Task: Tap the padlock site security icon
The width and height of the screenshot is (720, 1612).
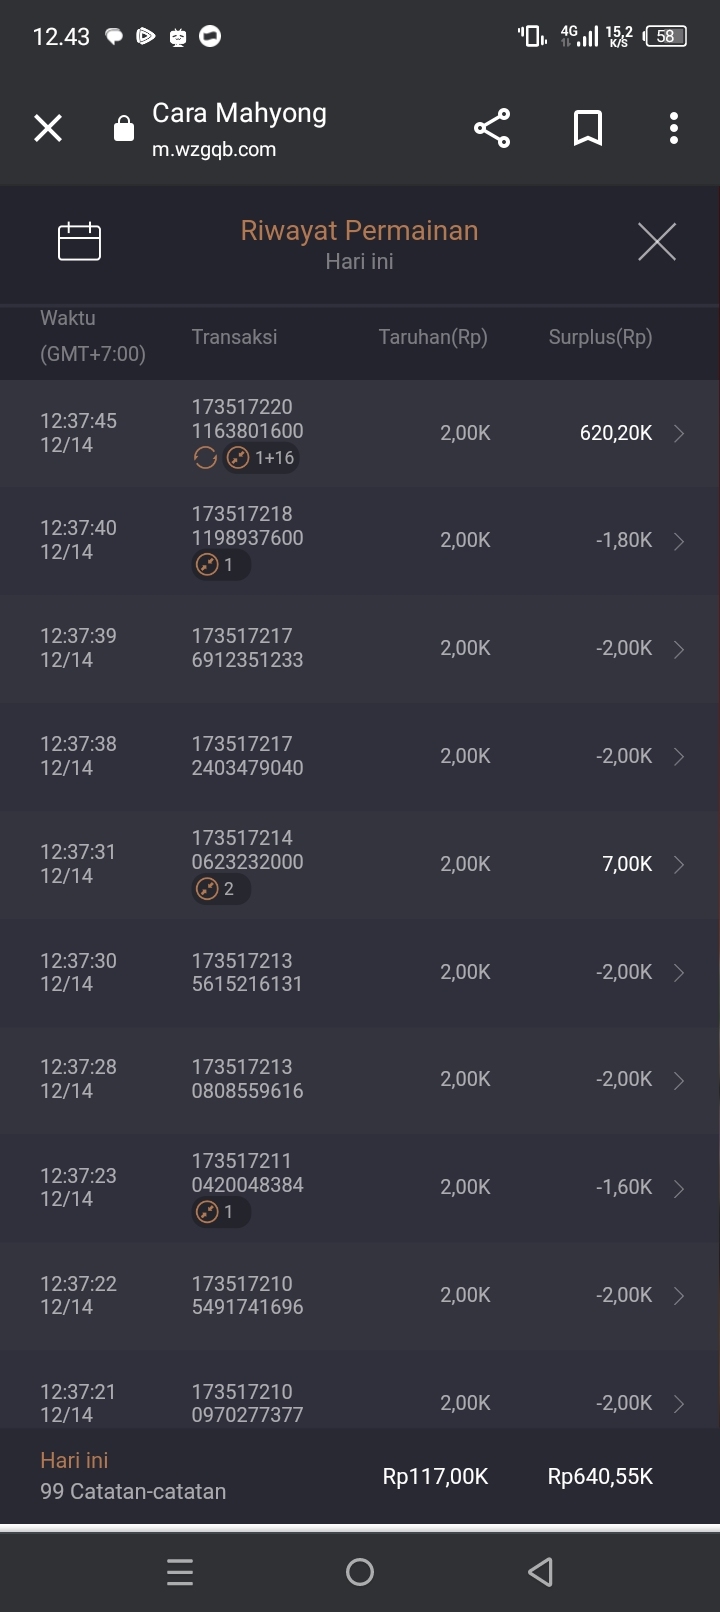Action: pos(124,129)
